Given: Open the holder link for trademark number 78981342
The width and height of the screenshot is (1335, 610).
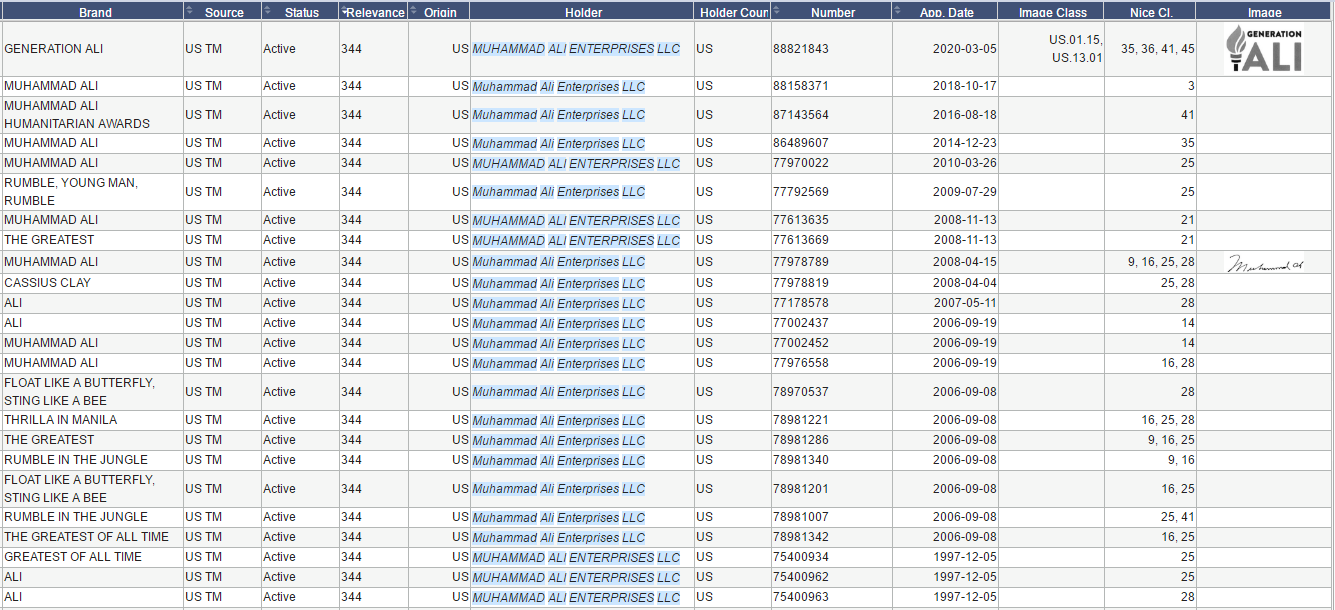Looking at the screenshot, I should click(559, 537).
